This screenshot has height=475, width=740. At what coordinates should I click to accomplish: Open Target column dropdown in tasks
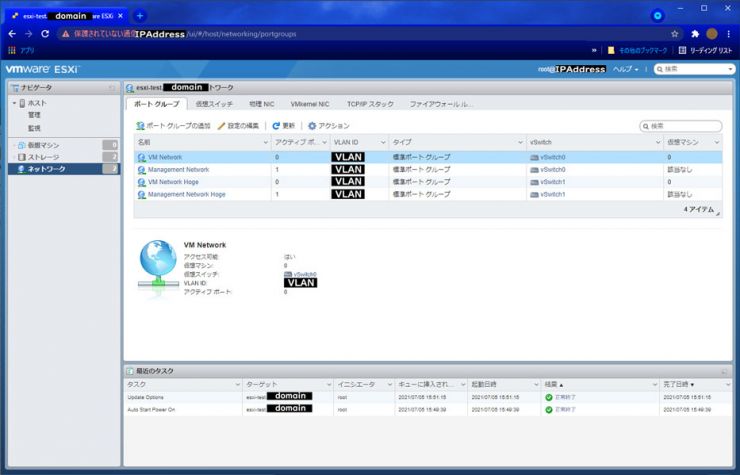pyautogui.click(x=329, y=385)
